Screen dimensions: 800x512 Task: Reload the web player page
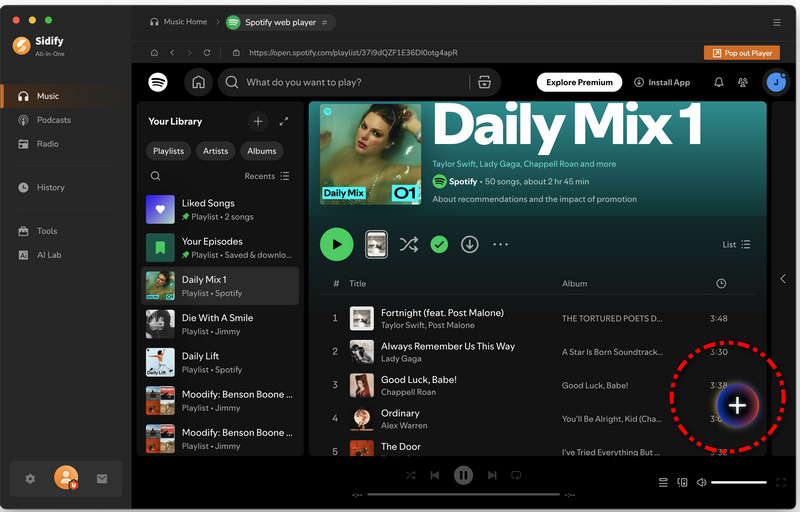[207, 53]
